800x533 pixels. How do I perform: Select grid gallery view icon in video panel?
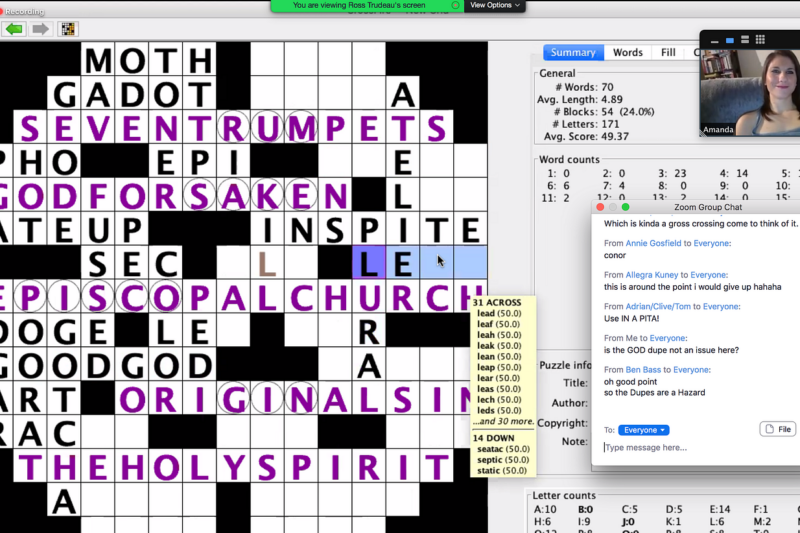click(x=760, y=39)
